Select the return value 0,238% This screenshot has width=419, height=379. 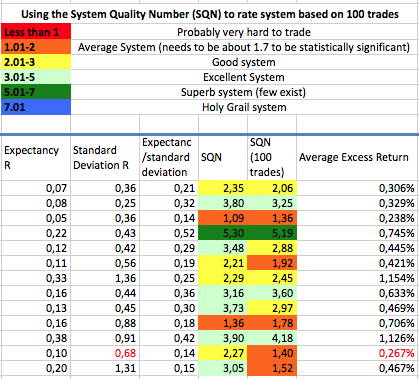pyautogui.click(x=357, y=218)
